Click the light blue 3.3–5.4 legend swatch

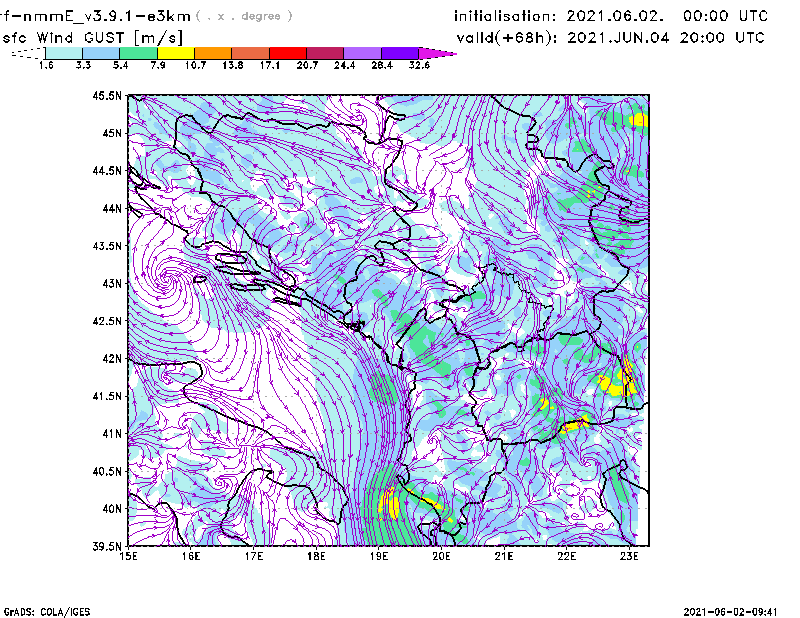click(101, 53)
